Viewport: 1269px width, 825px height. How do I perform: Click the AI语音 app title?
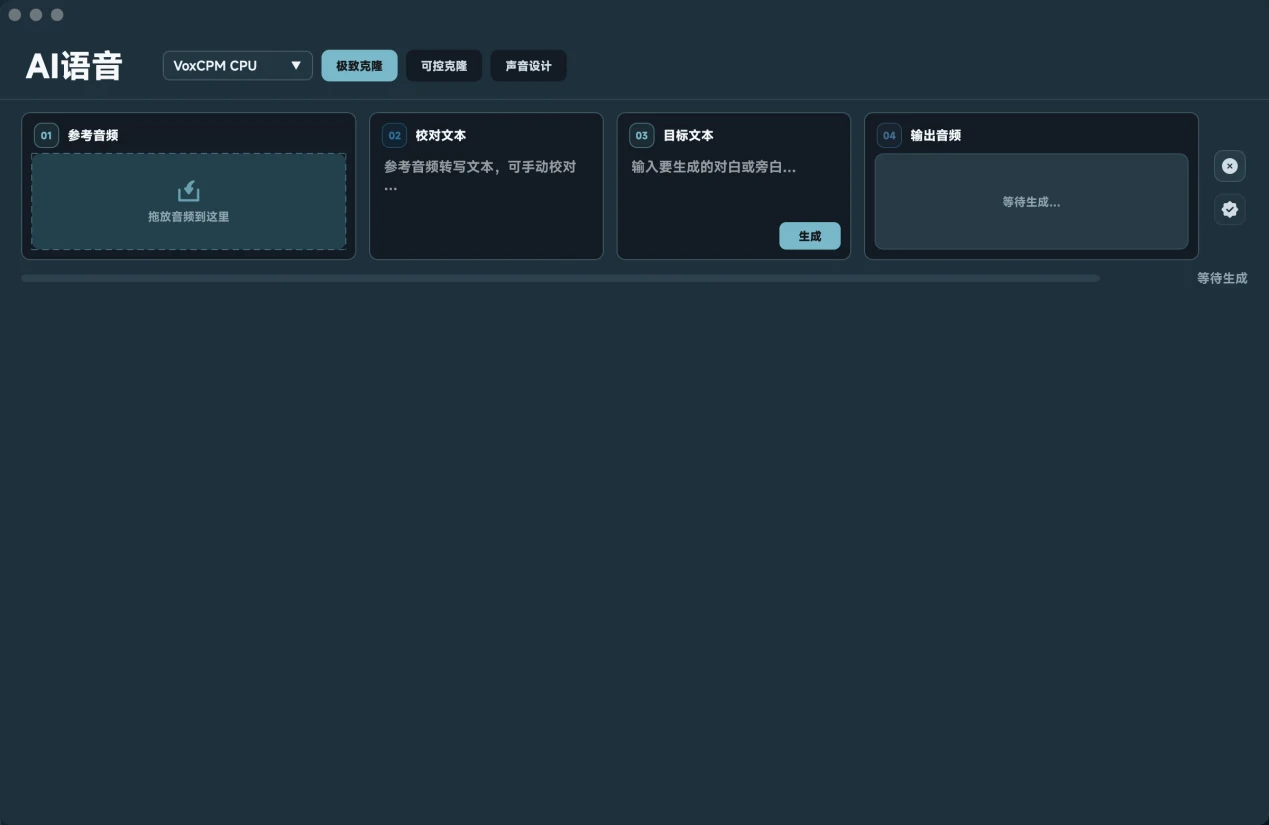[x=74, y=66]
